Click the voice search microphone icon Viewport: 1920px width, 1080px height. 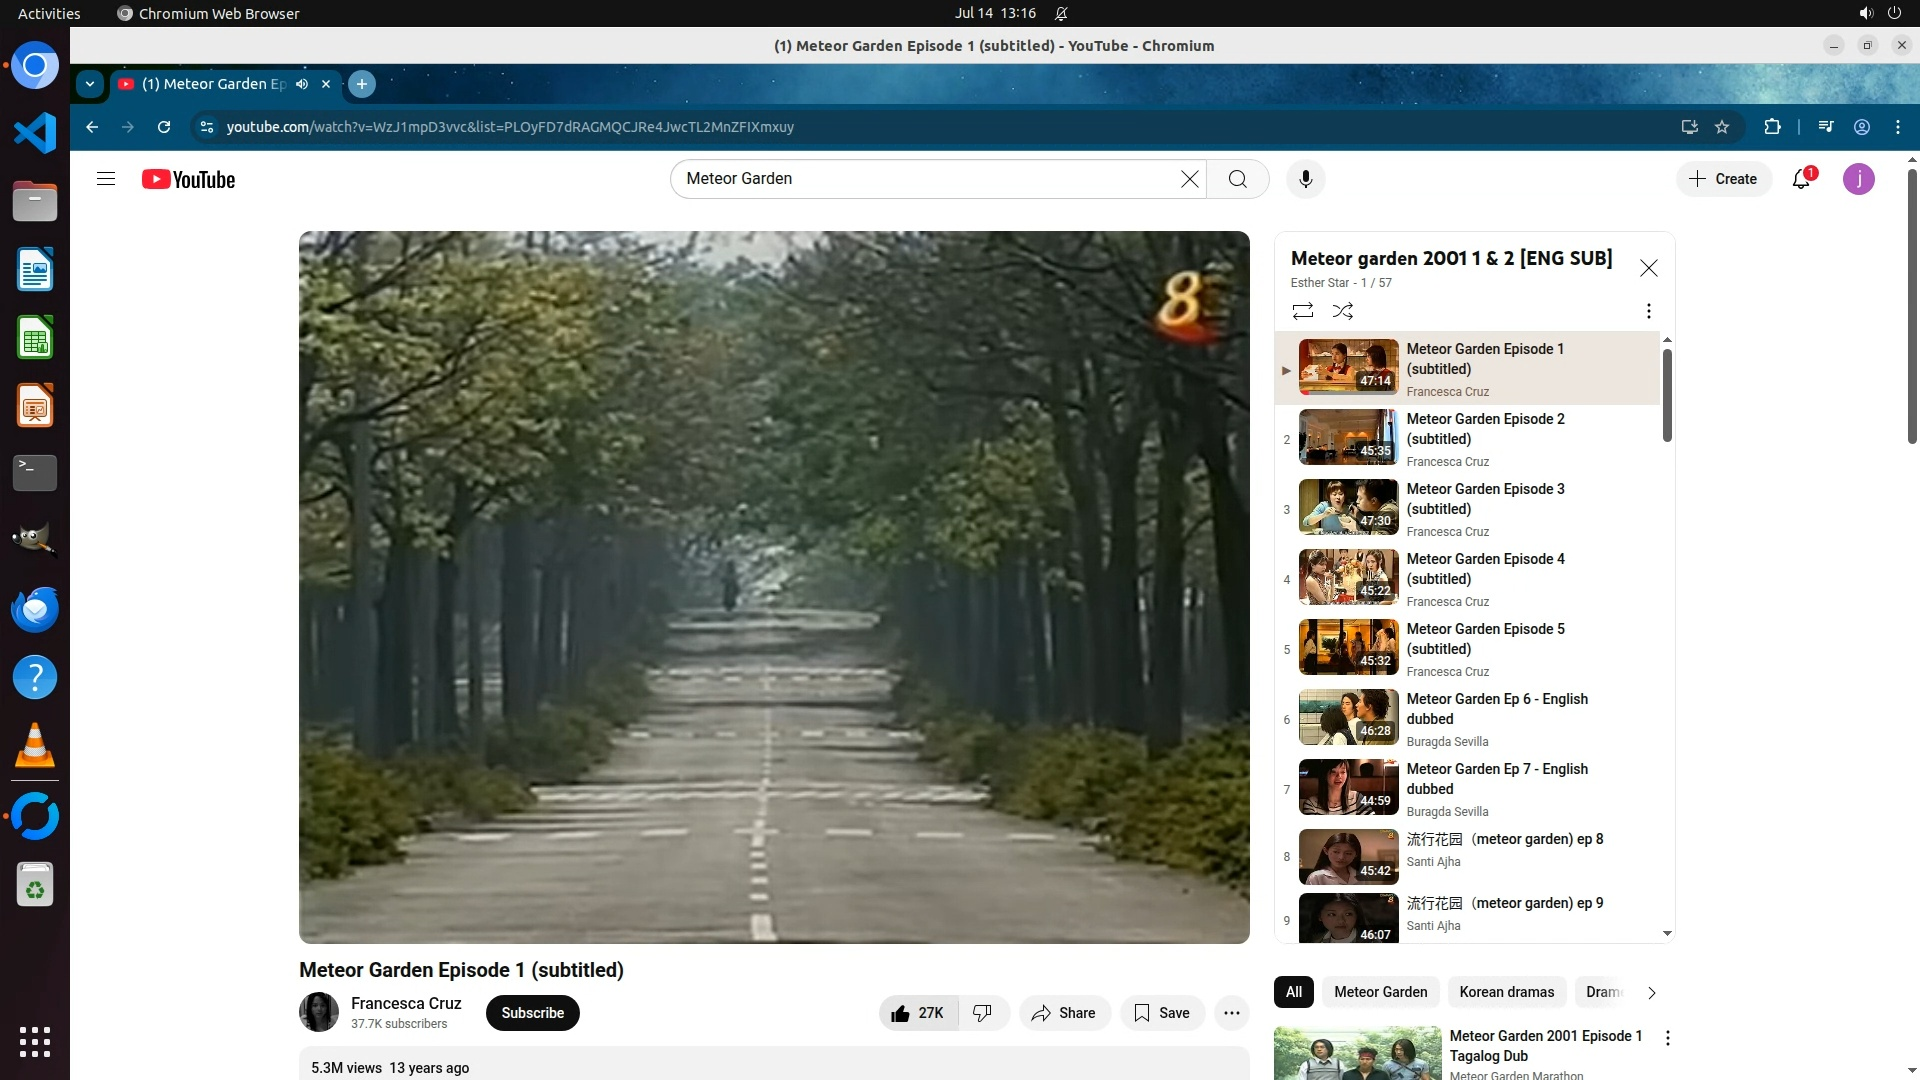(1305, 179)
